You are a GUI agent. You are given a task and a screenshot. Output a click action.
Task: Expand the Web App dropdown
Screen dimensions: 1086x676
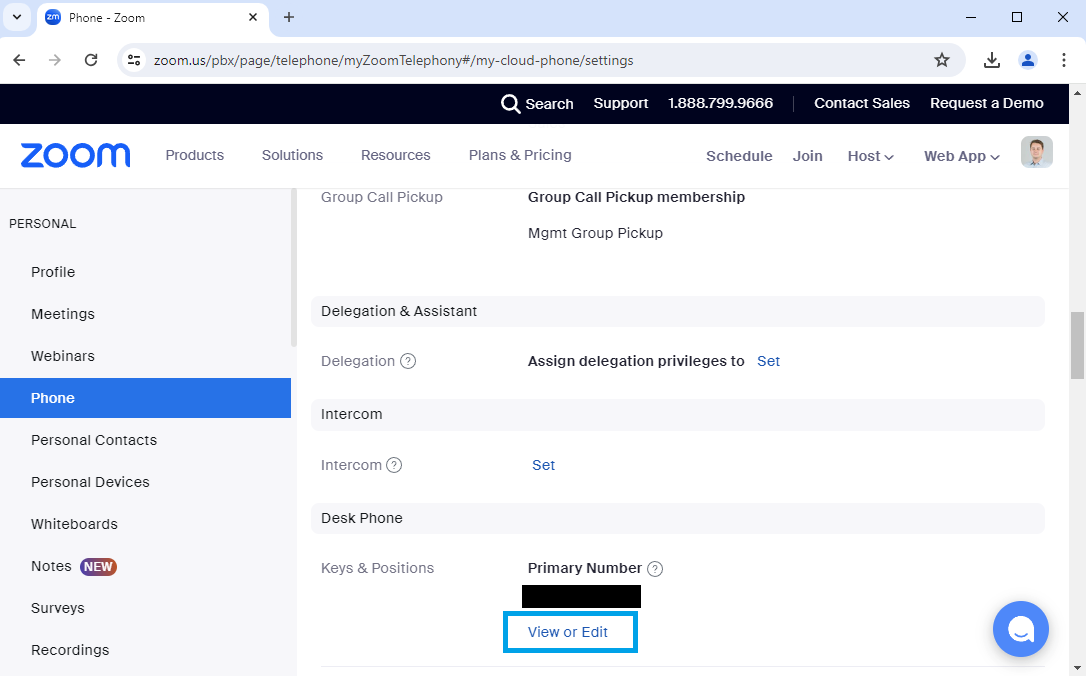coord(961,157)
